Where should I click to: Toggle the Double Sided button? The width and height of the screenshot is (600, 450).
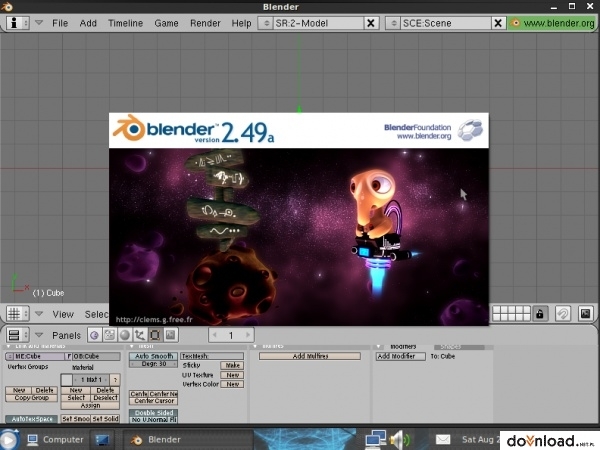coord(153,413)
